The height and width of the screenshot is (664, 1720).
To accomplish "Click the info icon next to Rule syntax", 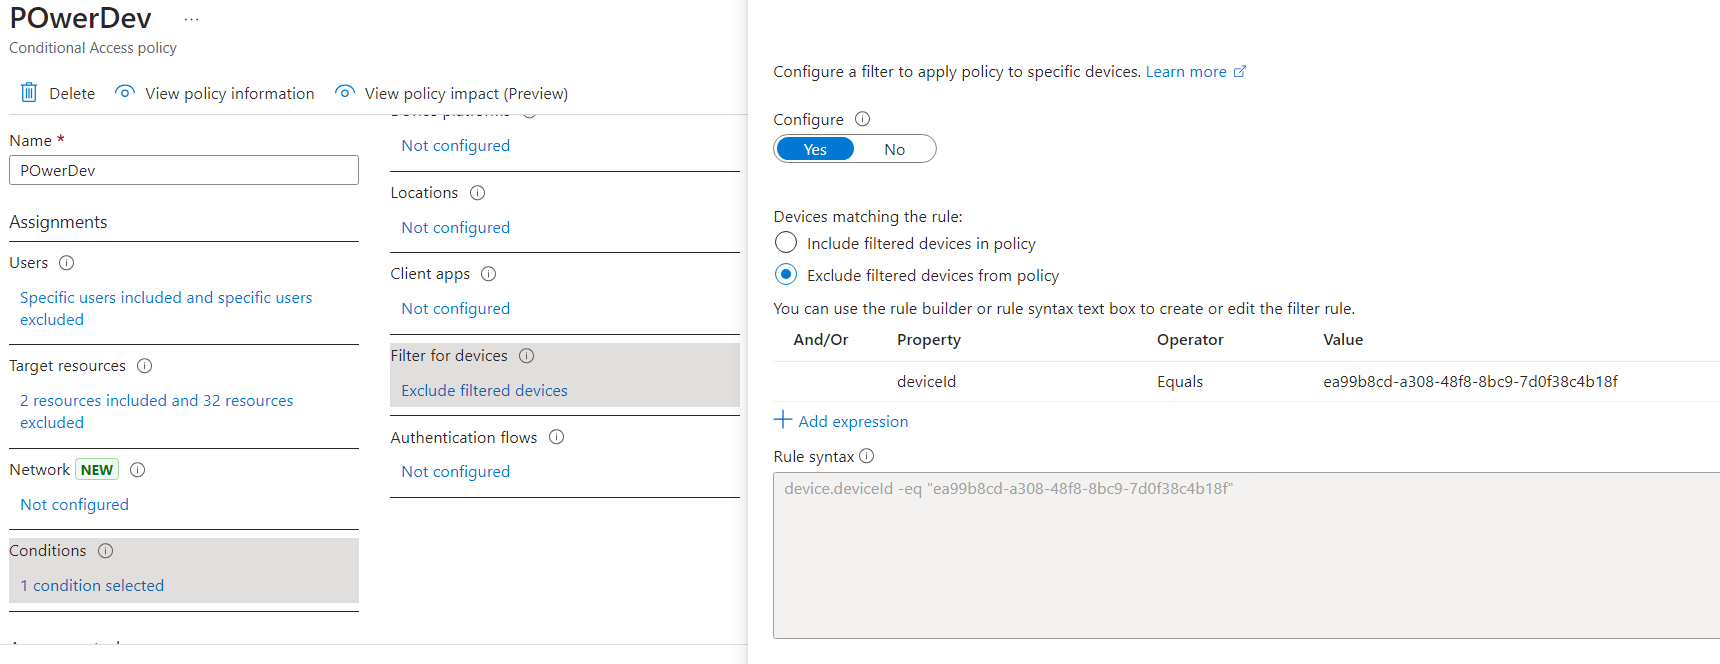I will (x=866, y=456).
